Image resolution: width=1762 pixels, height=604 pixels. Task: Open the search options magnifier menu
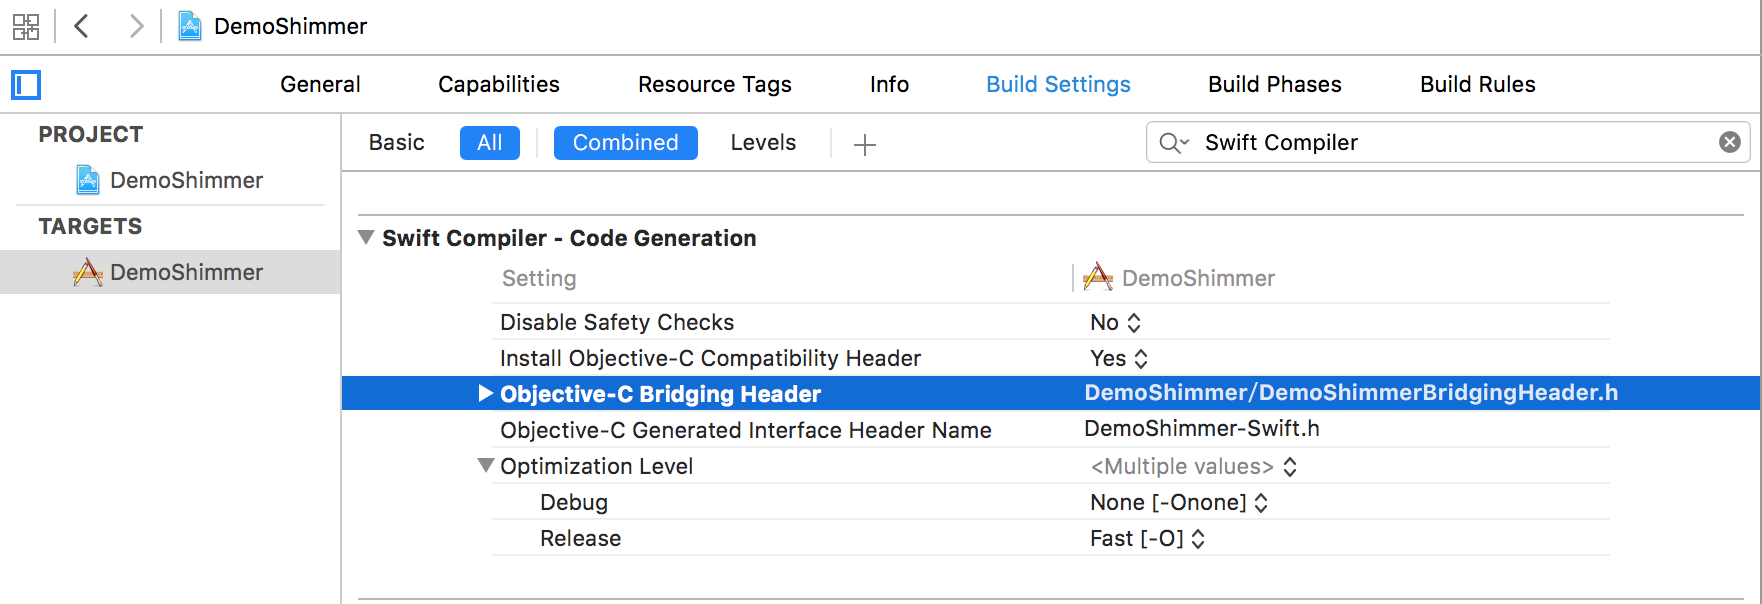(x=1174, y=143)
